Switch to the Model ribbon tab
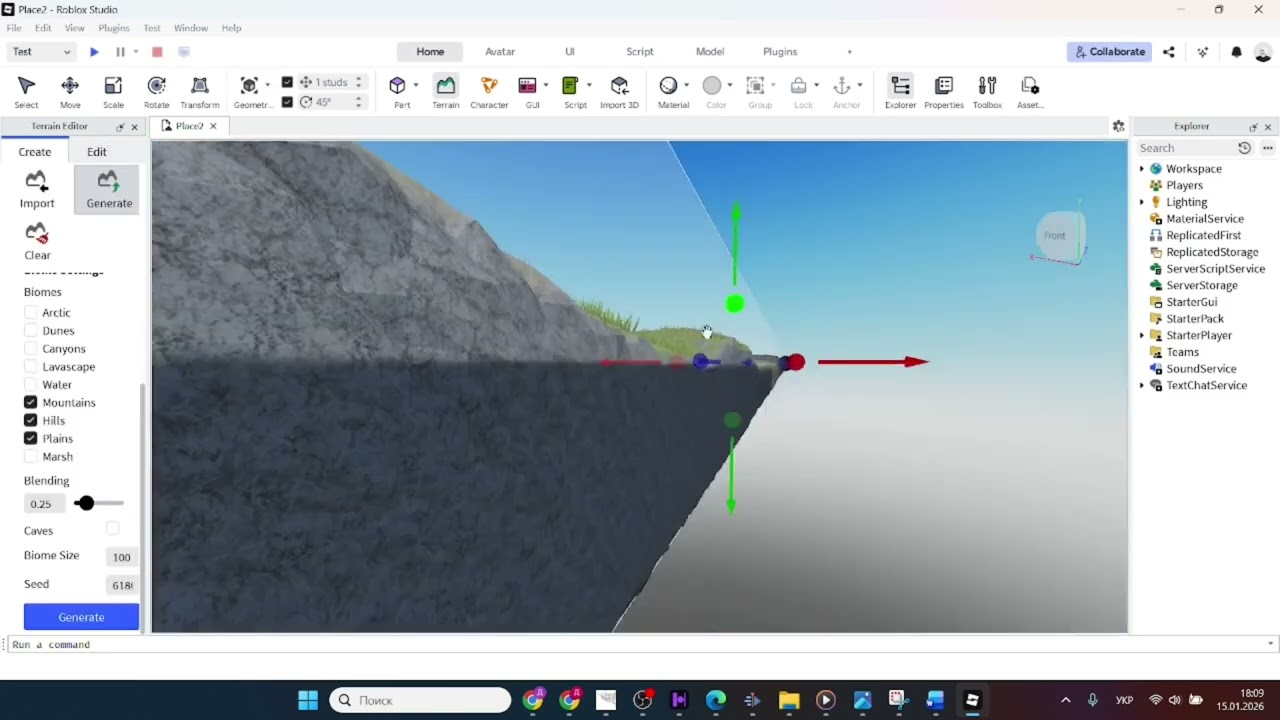Screen dimensions: 1280x720 (x=710, y=52)
